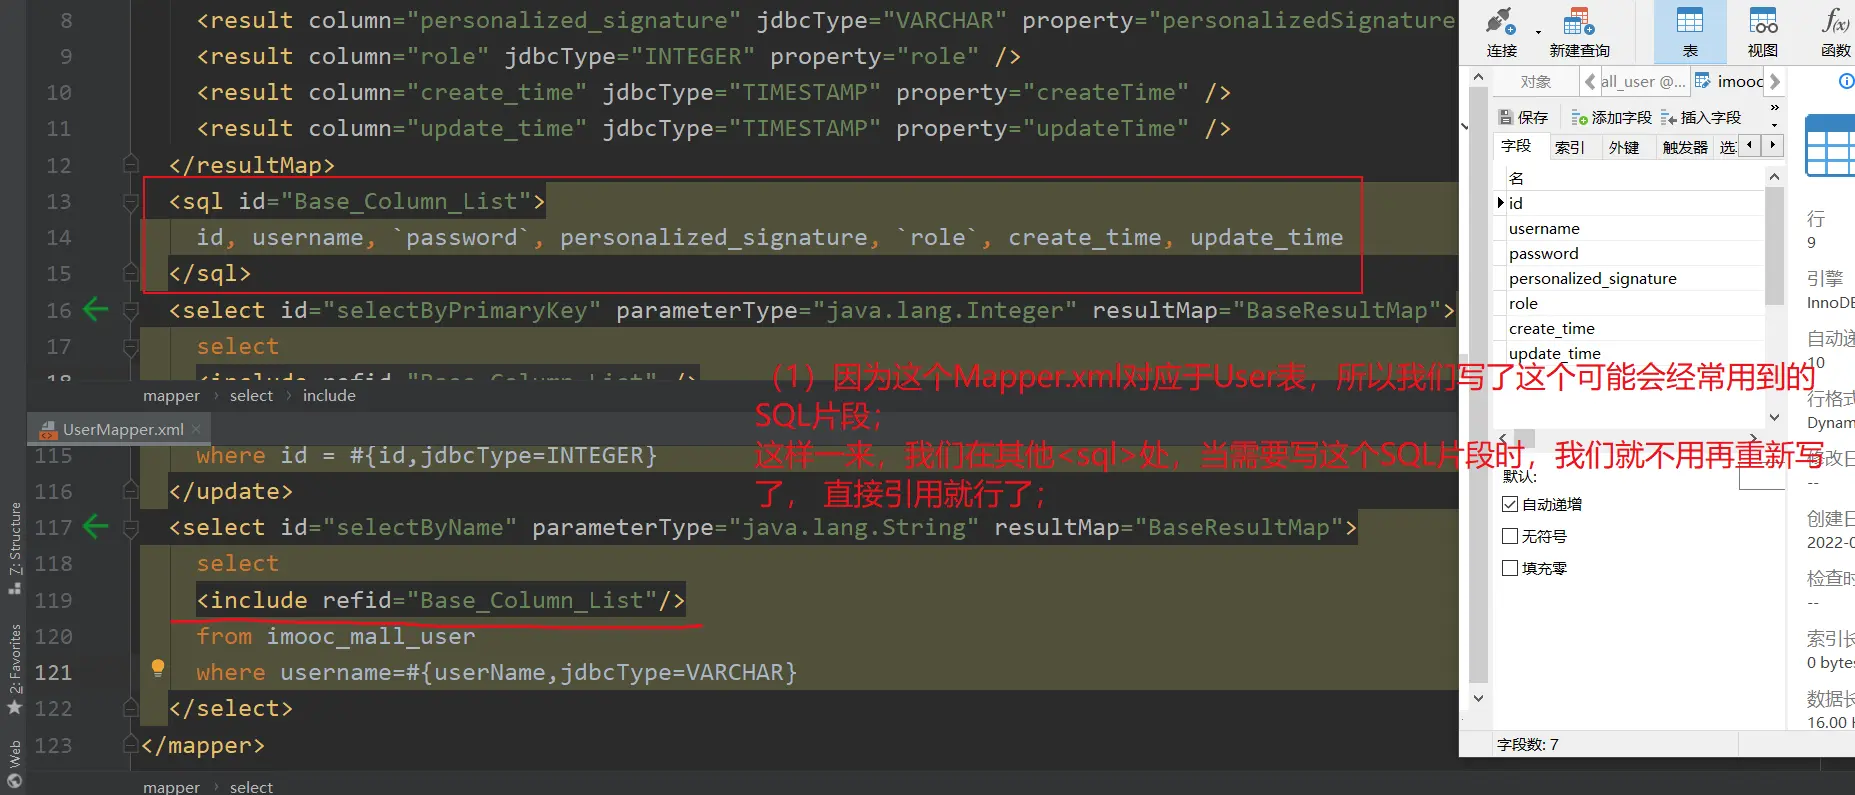The width and height of the screenshot is (1855, 795).
Task: Click the imooc table designer tab
Action: tap(1729, 82)
